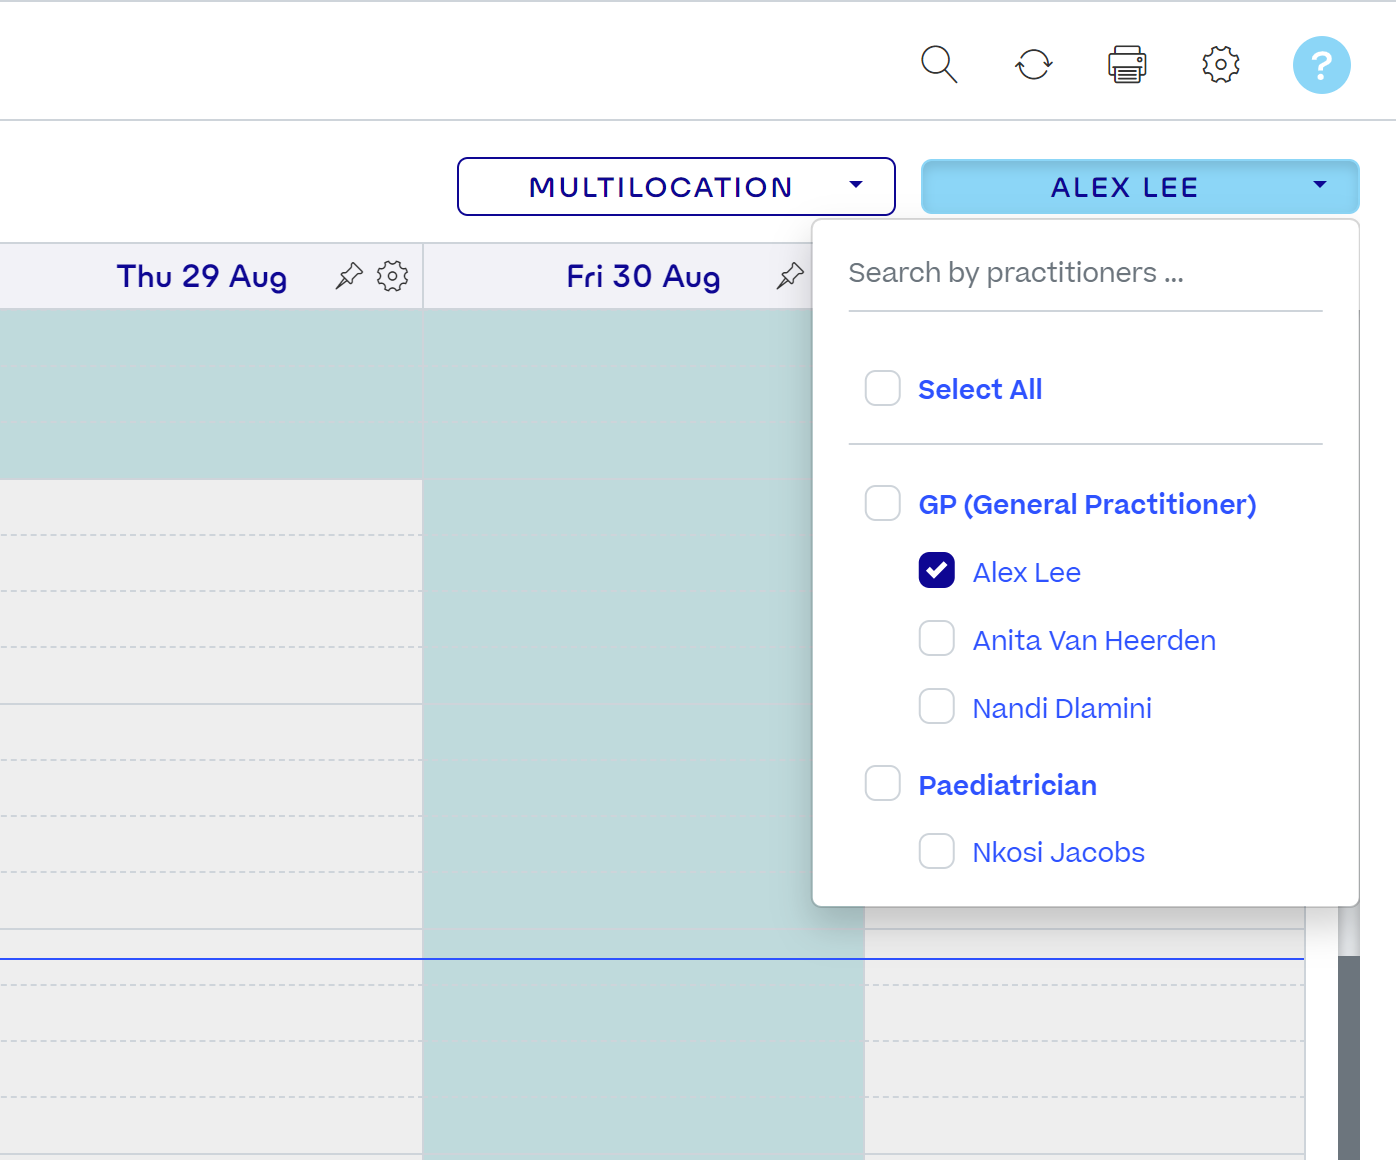1396x1160 pixels.
Task: Check the Nkosi Jacobs checkbox
Action: click(x=937, y=851)
